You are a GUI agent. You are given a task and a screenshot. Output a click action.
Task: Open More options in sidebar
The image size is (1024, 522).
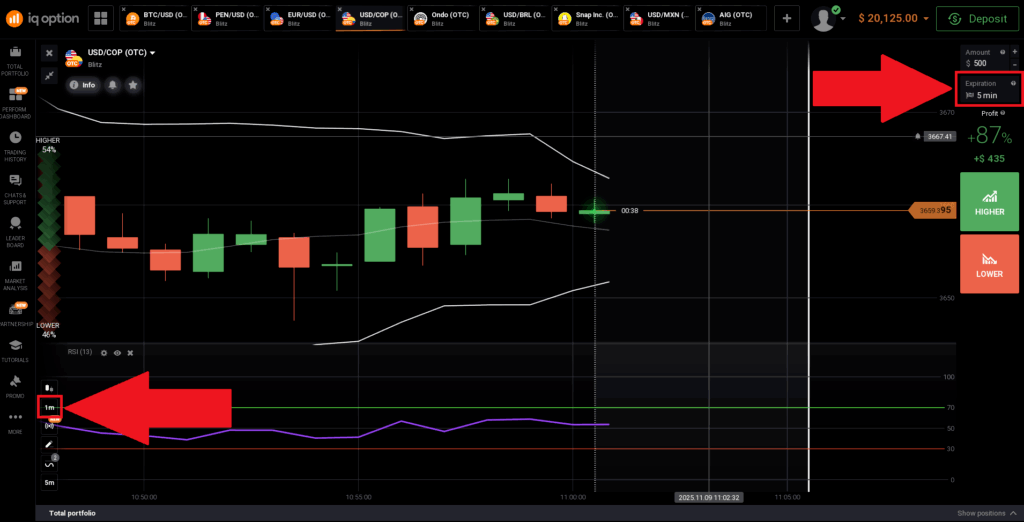16,423
